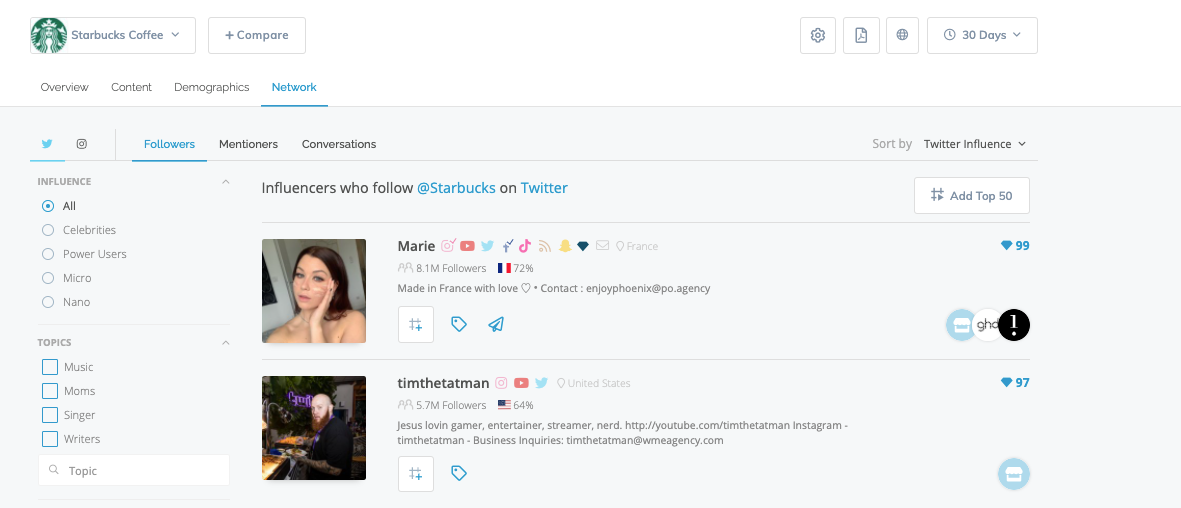Image resolution: width=1181 pixels, height=508 pixels.
Task: Click Marie's 8.1M Followers count
Action: point(442,268)
